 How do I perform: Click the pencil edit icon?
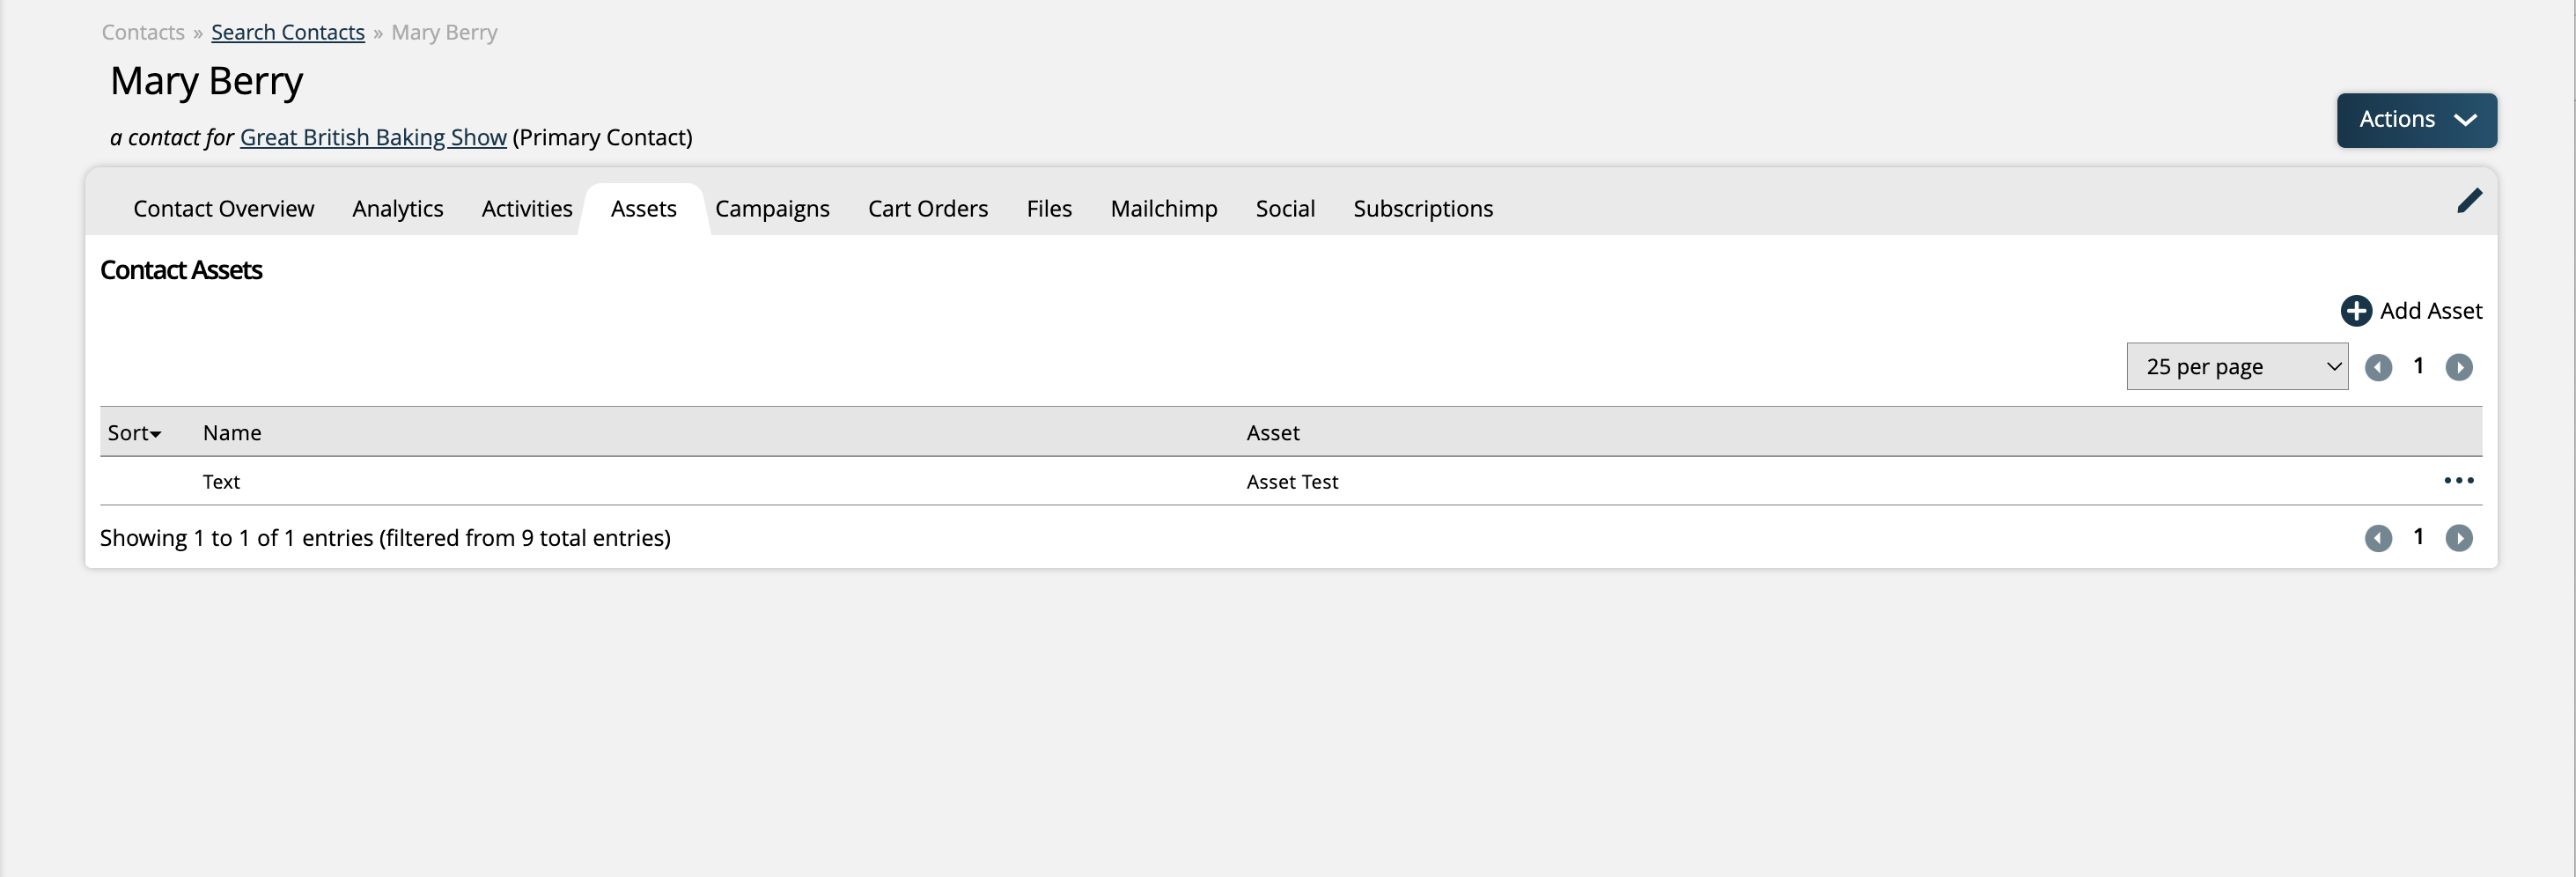[2469, 201]
